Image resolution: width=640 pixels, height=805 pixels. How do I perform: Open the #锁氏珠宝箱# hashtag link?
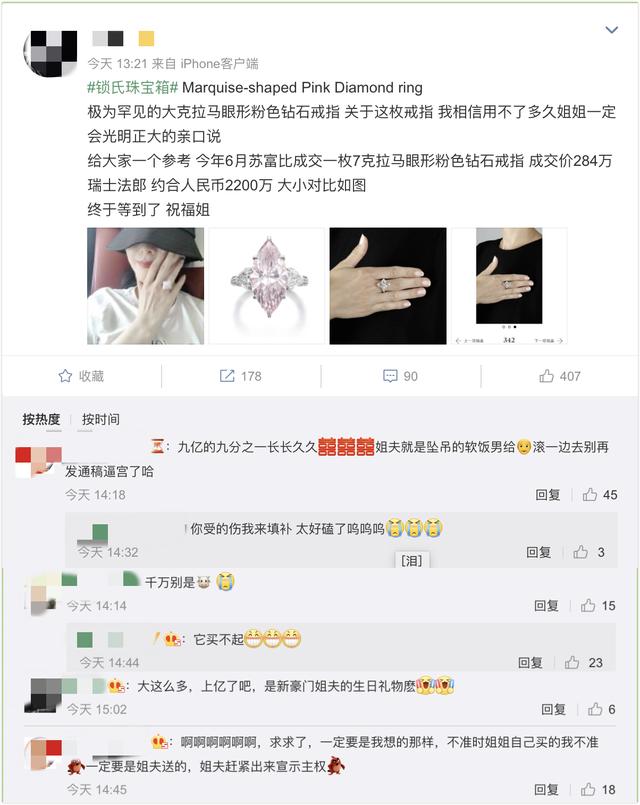(x=132, y=88)
